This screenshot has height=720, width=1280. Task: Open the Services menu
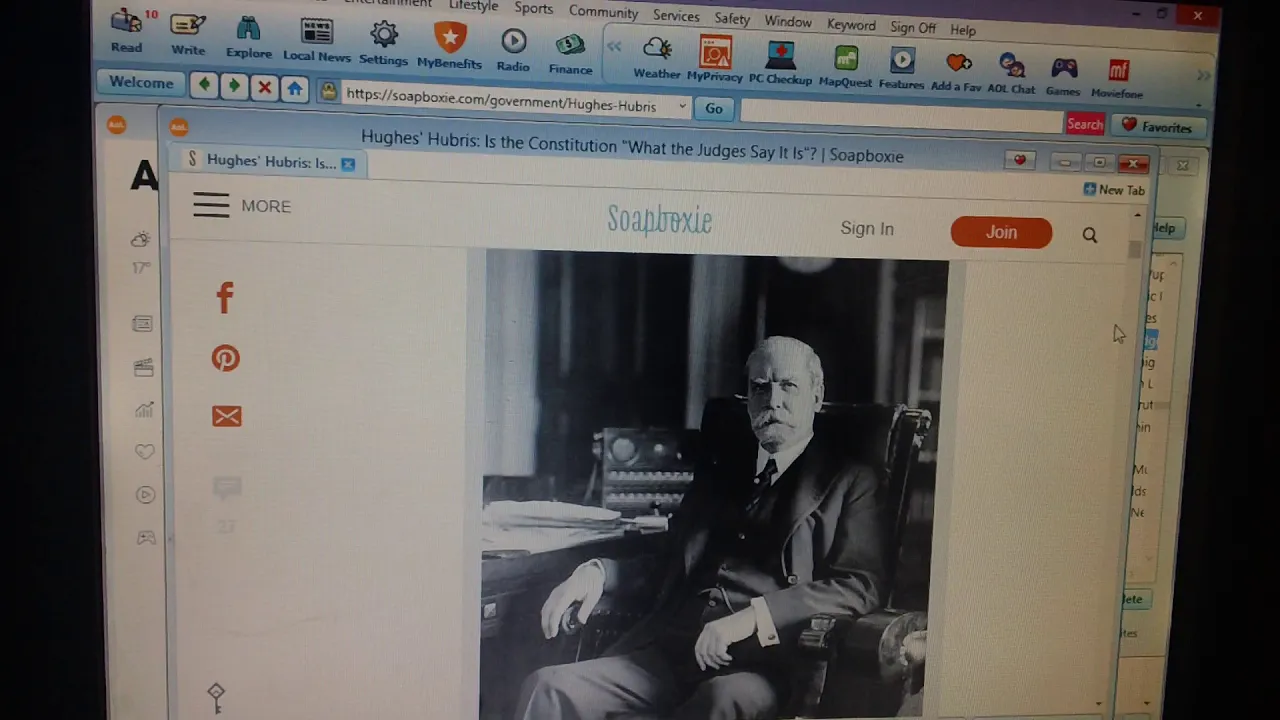tap(676, 15)
